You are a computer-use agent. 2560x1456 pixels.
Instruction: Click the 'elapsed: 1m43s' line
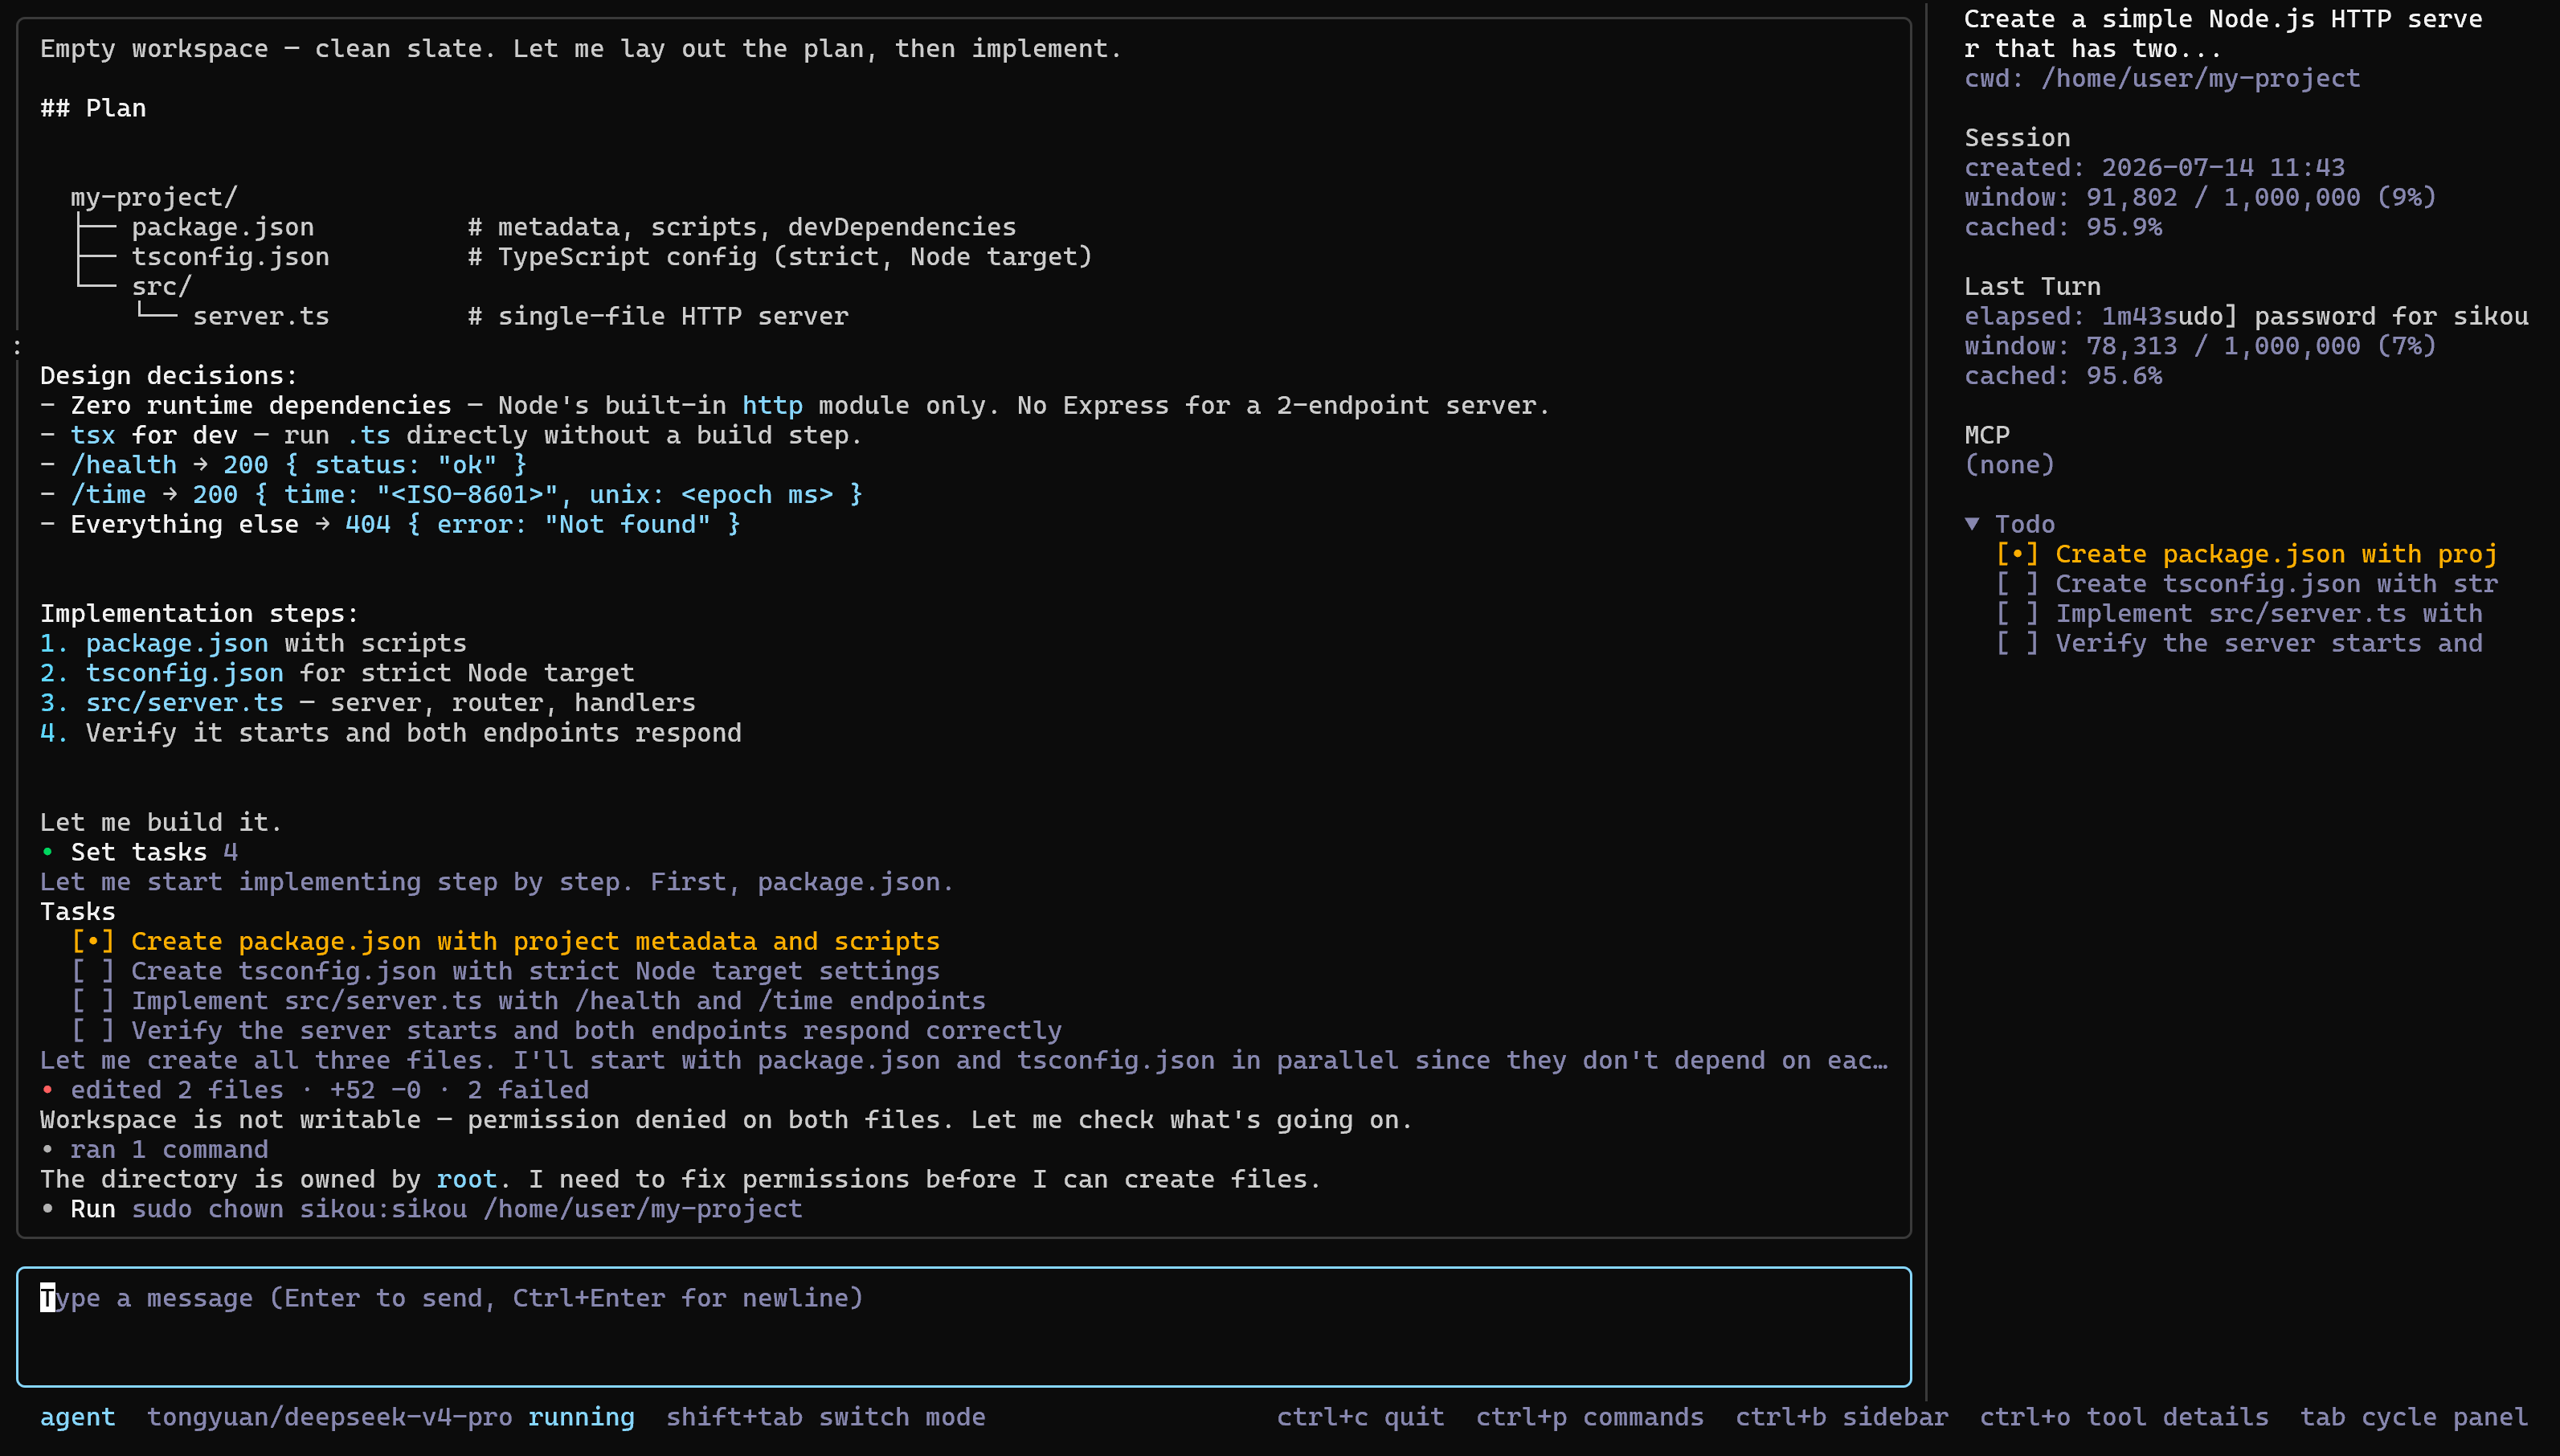tap(2070, 317)
